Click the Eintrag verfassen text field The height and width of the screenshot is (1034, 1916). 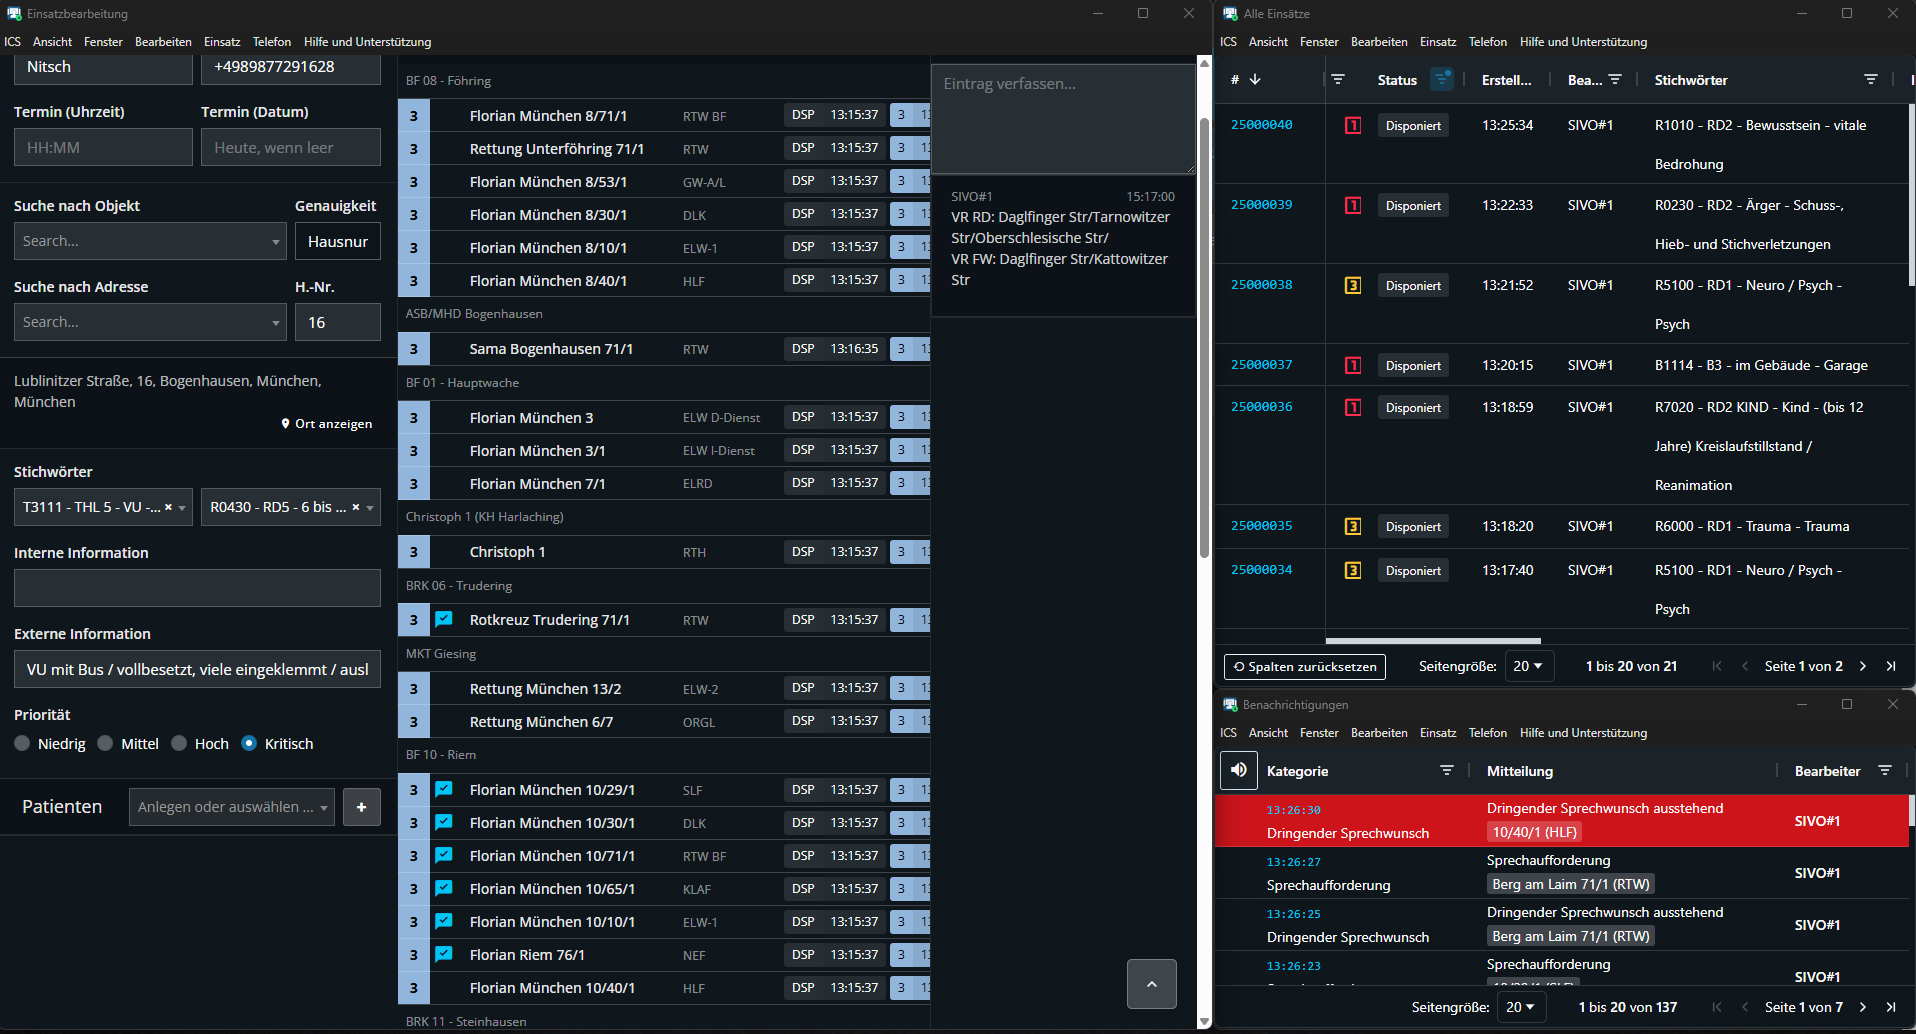1062,118
